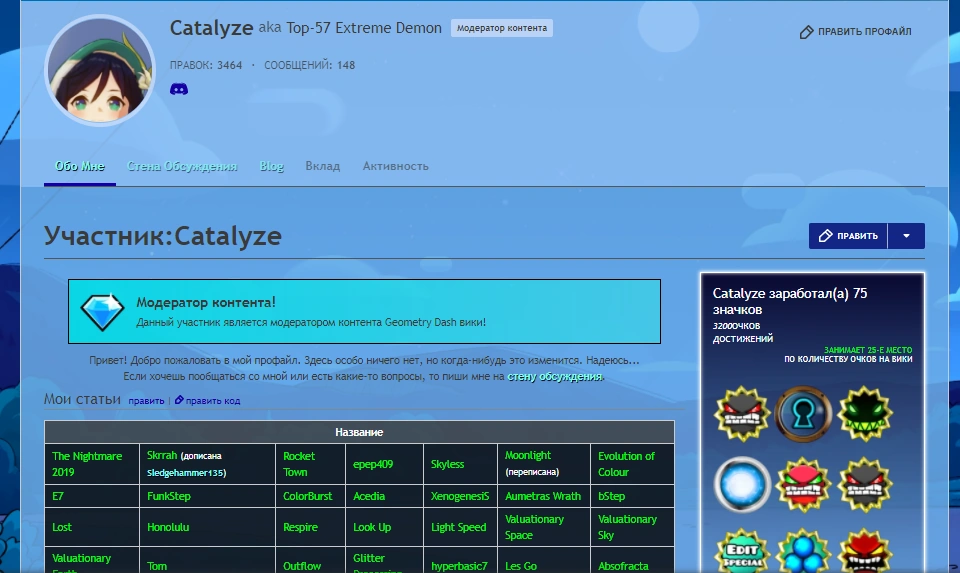Open the 'ColorBurst' article link

point(307,496)
